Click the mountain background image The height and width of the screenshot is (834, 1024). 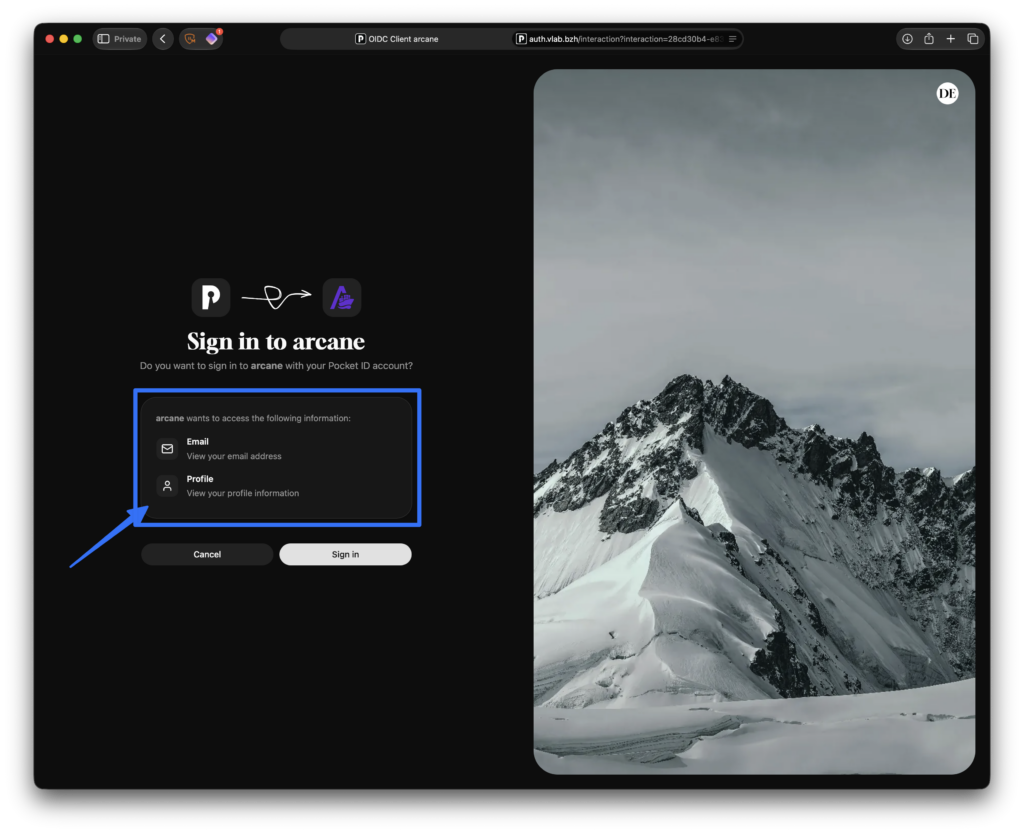tap(754, 422)
